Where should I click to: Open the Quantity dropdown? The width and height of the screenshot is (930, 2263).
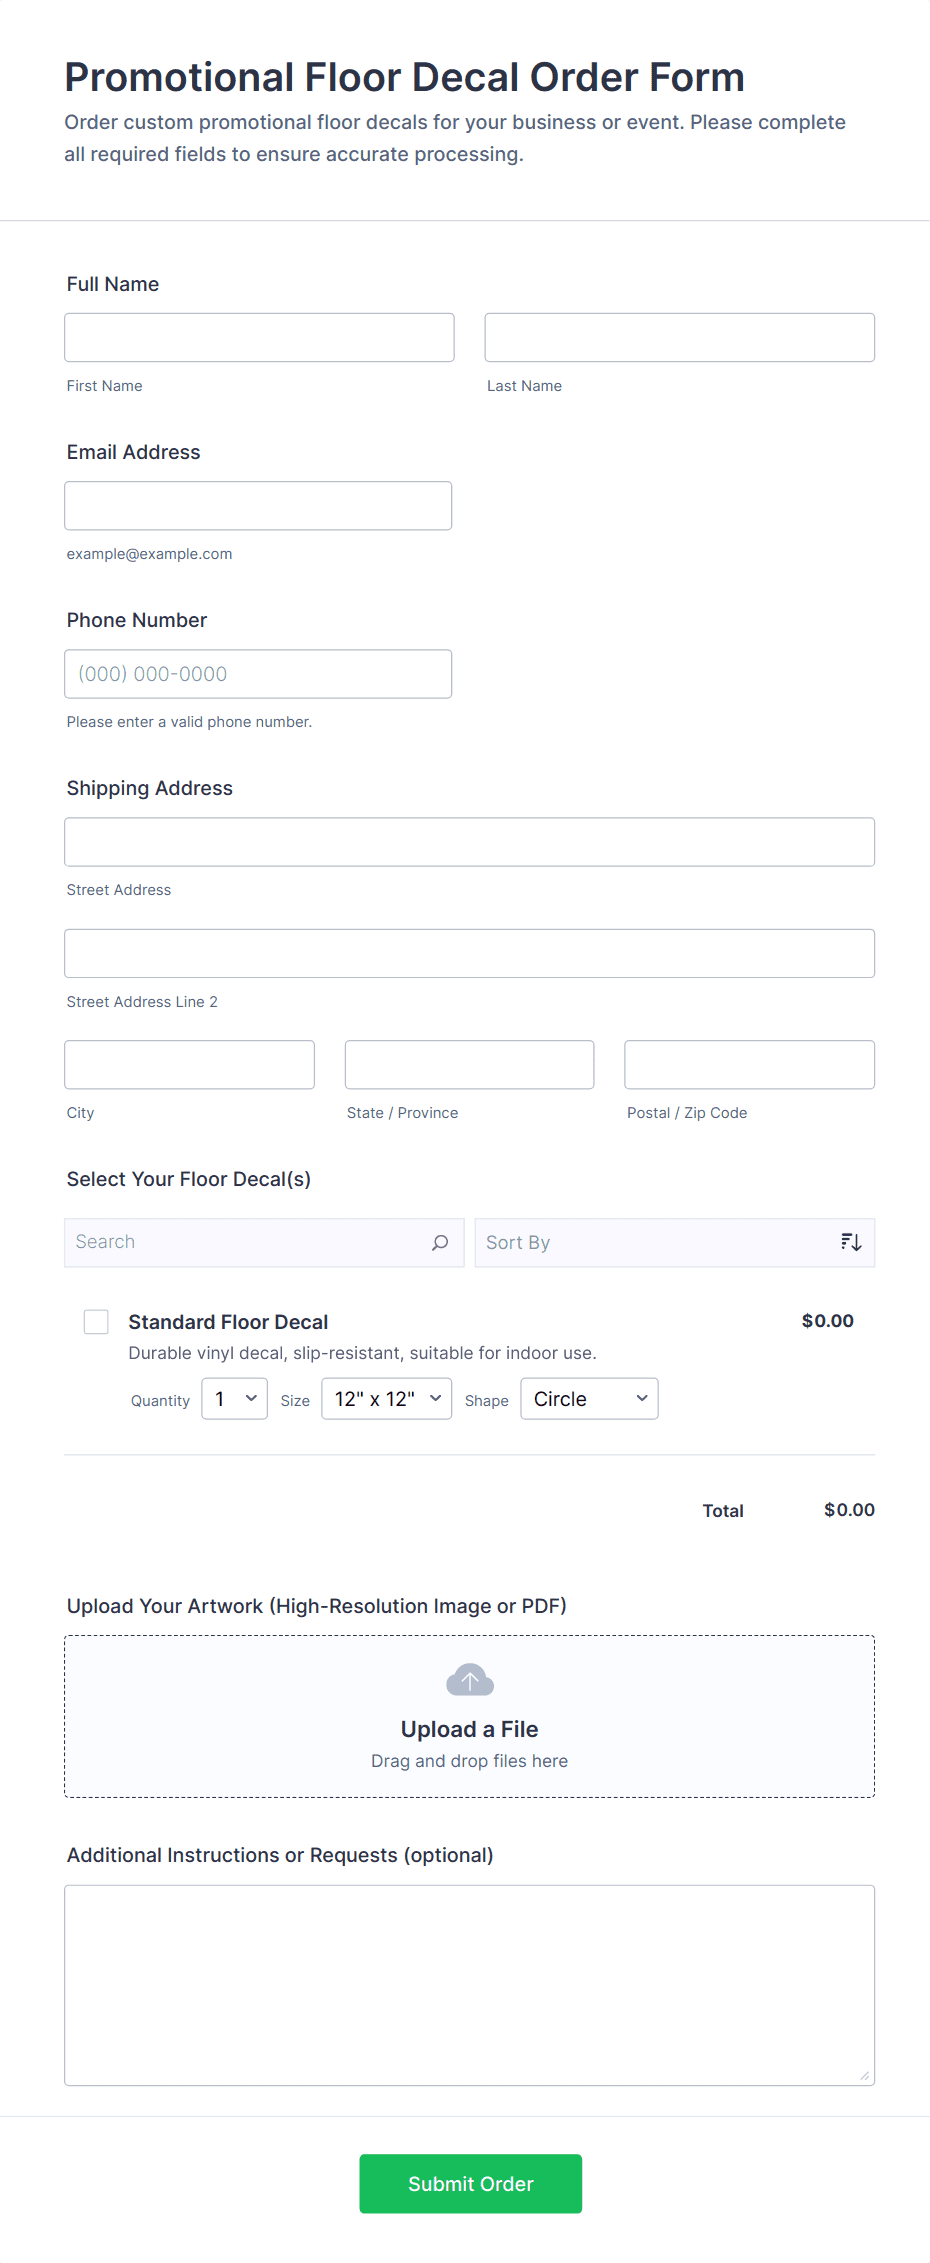coord(234,1399)
